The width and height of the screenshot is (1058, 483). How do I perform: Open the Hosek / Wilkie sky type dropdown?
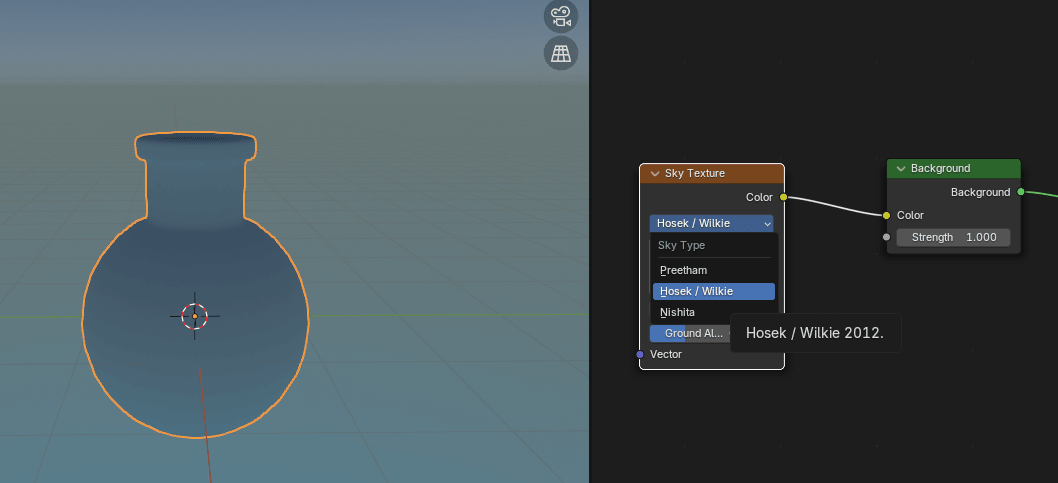pyautogui.click(x=711, y=223)
